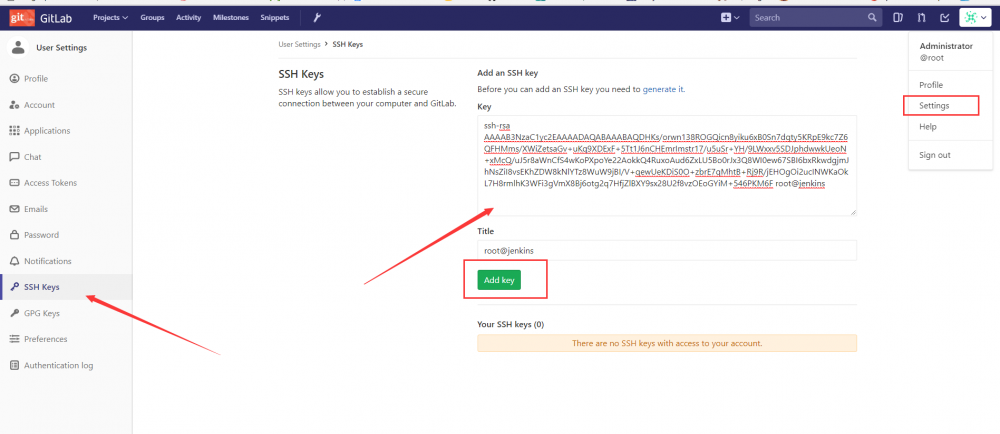
Task: Click the search magnifier icon
Action: click(872, 17)
